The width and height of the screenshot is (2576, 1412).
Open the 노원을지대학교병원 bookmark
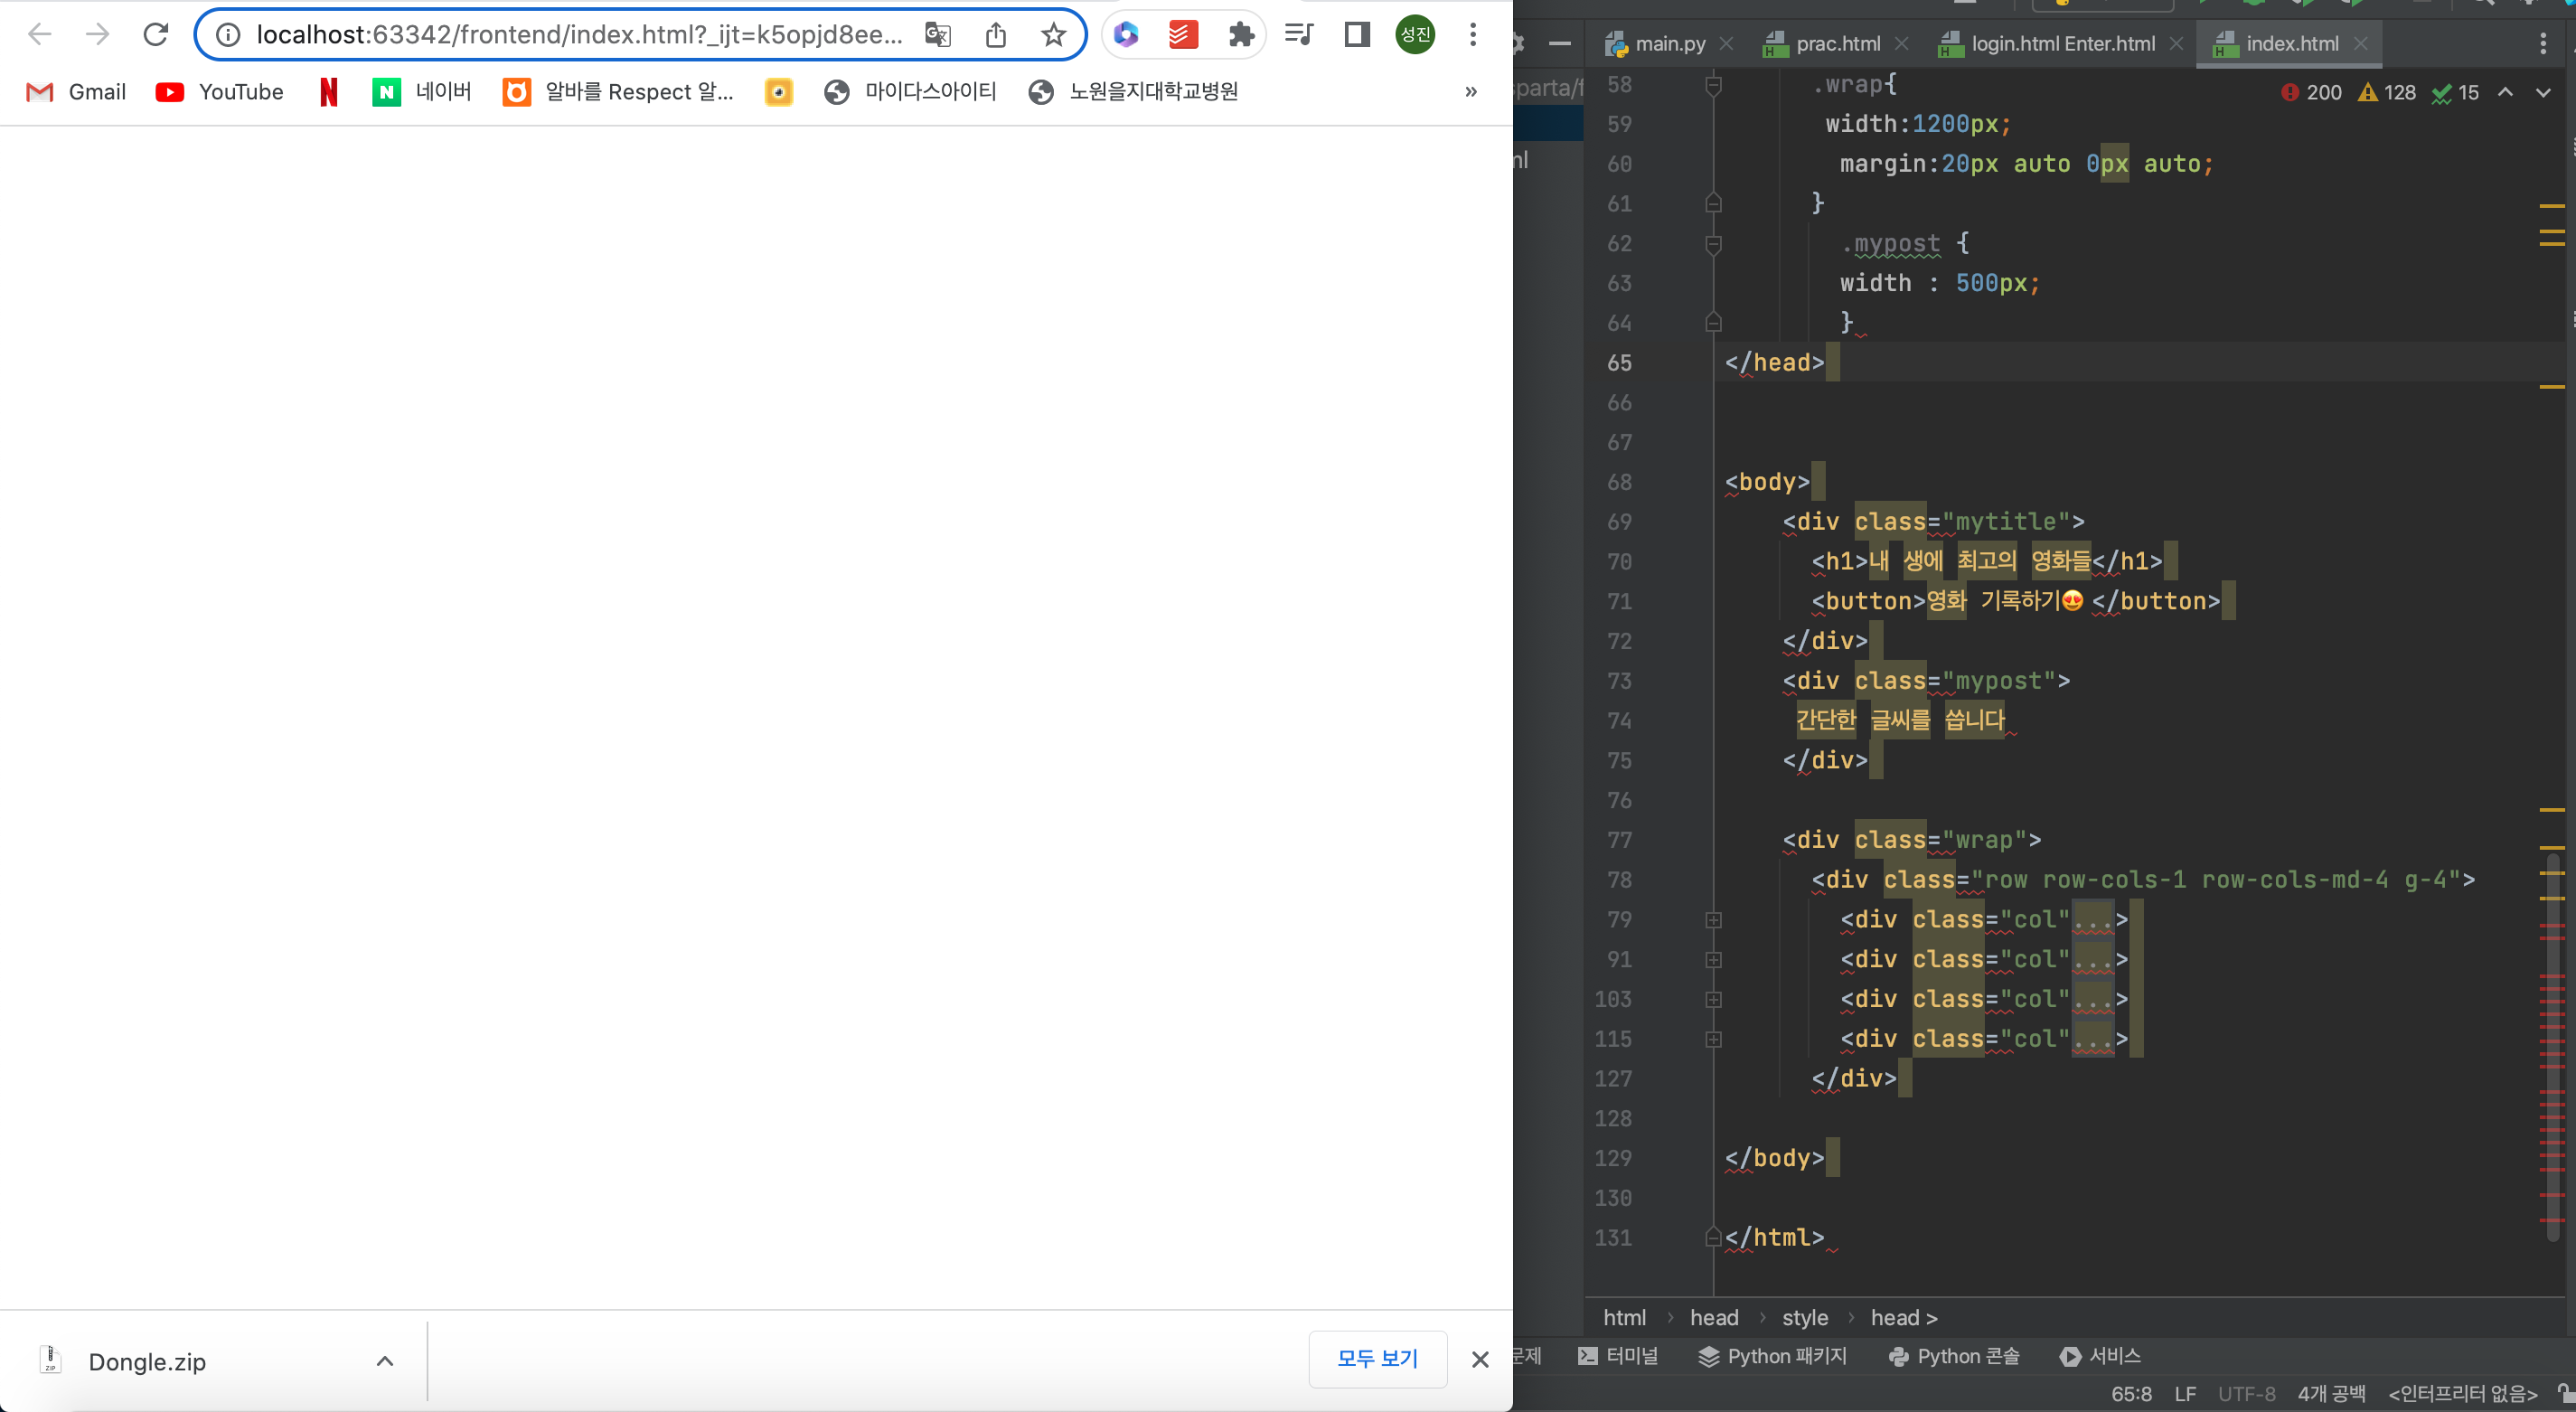coord(1134,92)
